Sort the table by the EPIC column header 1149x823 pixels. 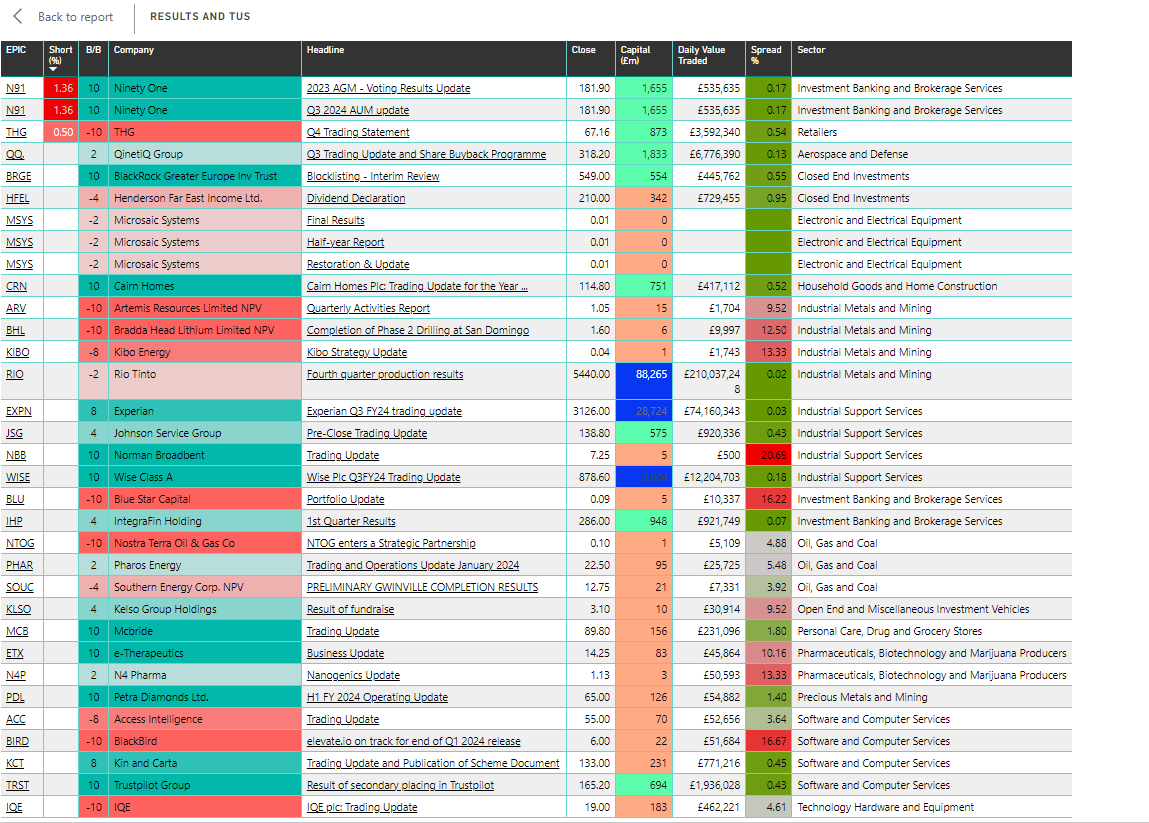click(x=19, y=49)
